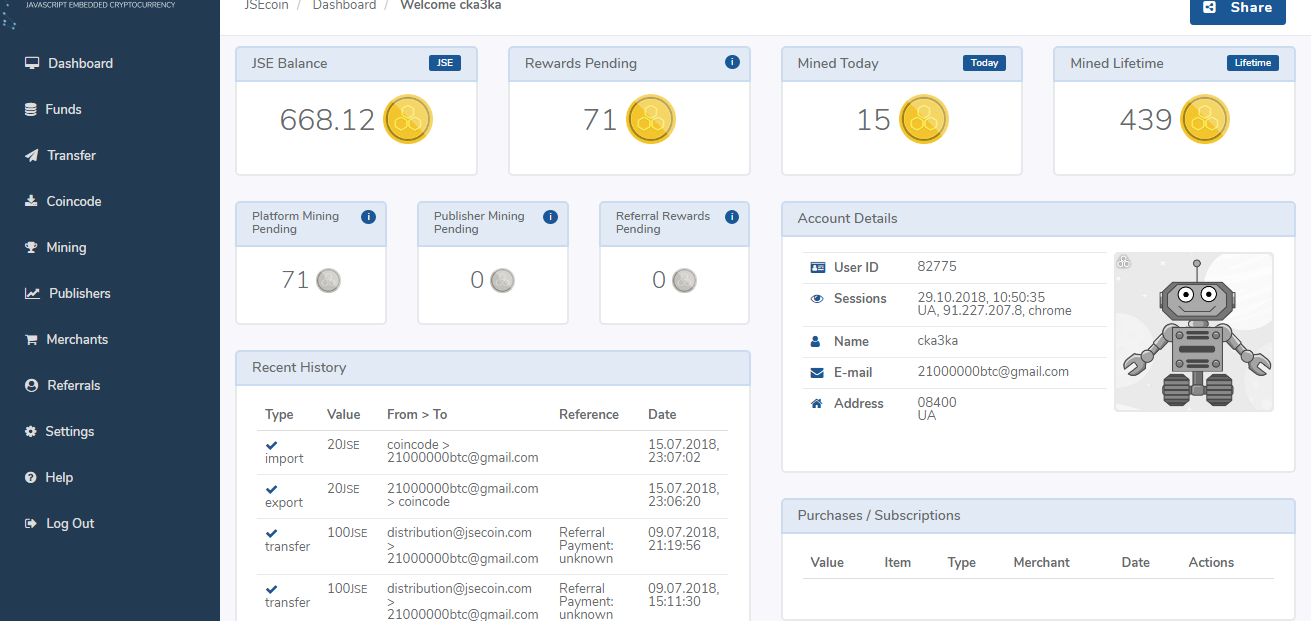Click the gold coin in Mined Lifetime
The width and height of the screenshot is (1311, 621).
click(x=1205, y=120)
